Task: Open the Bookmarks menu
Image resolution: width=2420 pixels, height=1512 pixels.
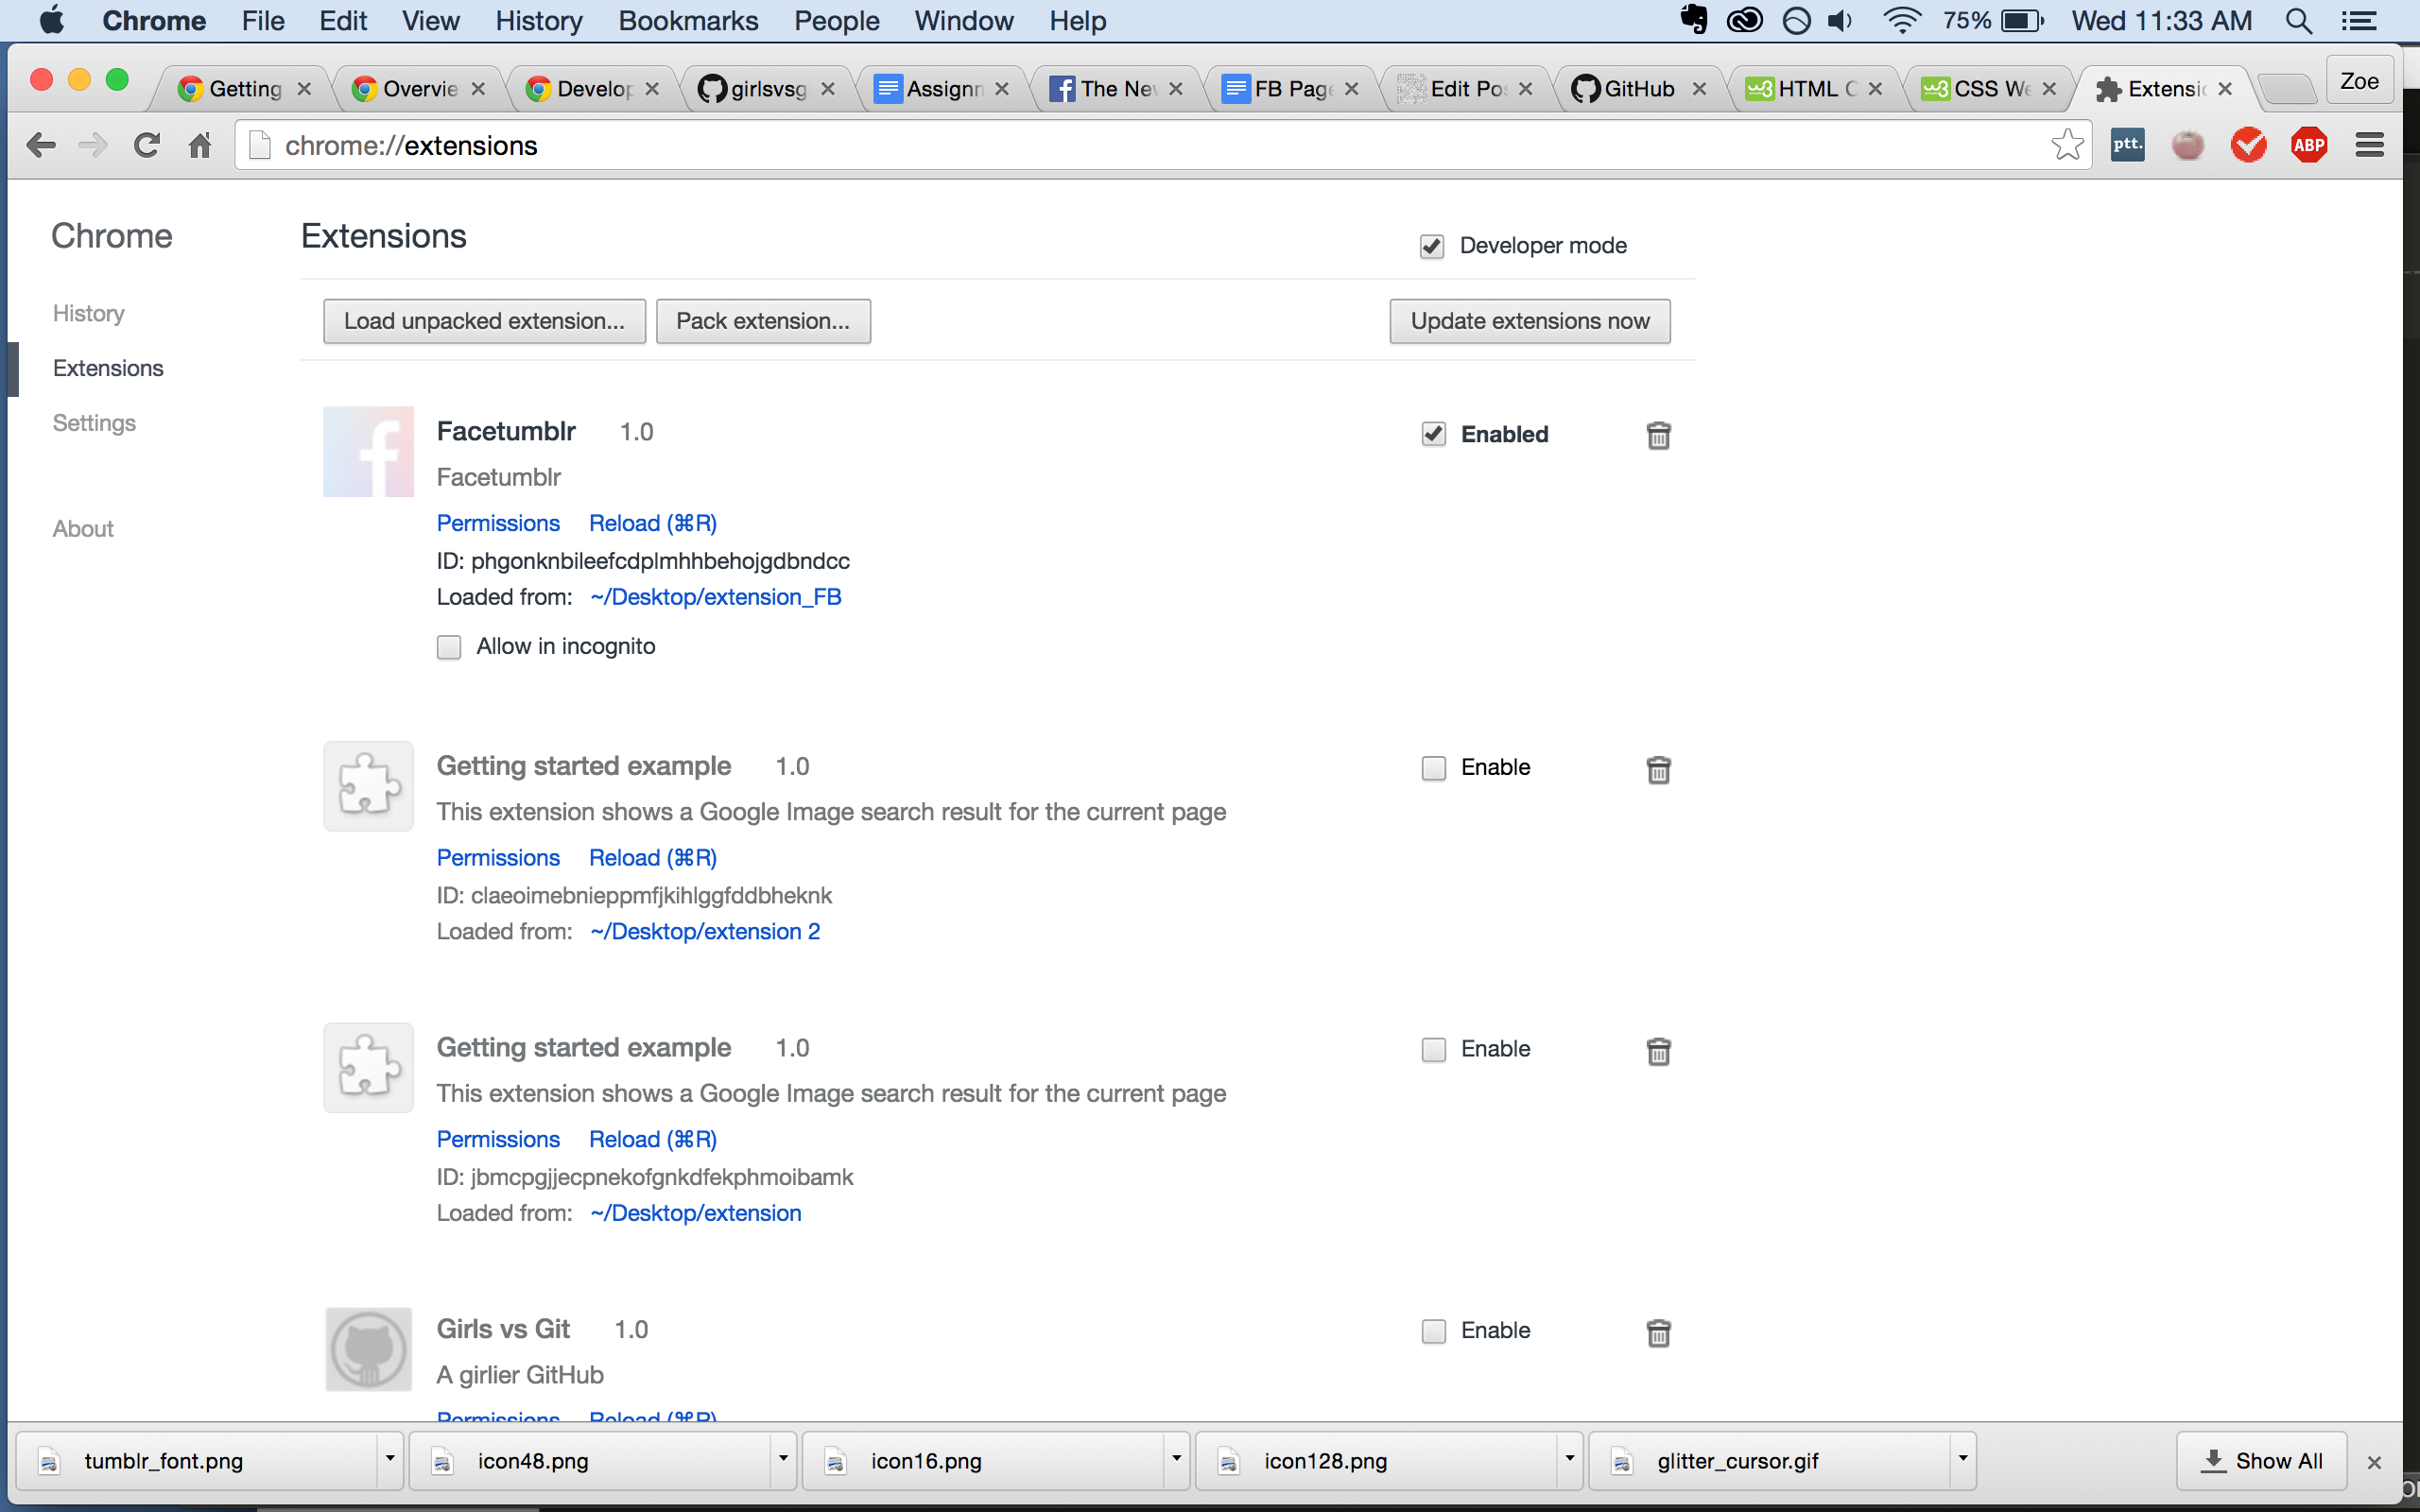Action: tap(688, 21)
